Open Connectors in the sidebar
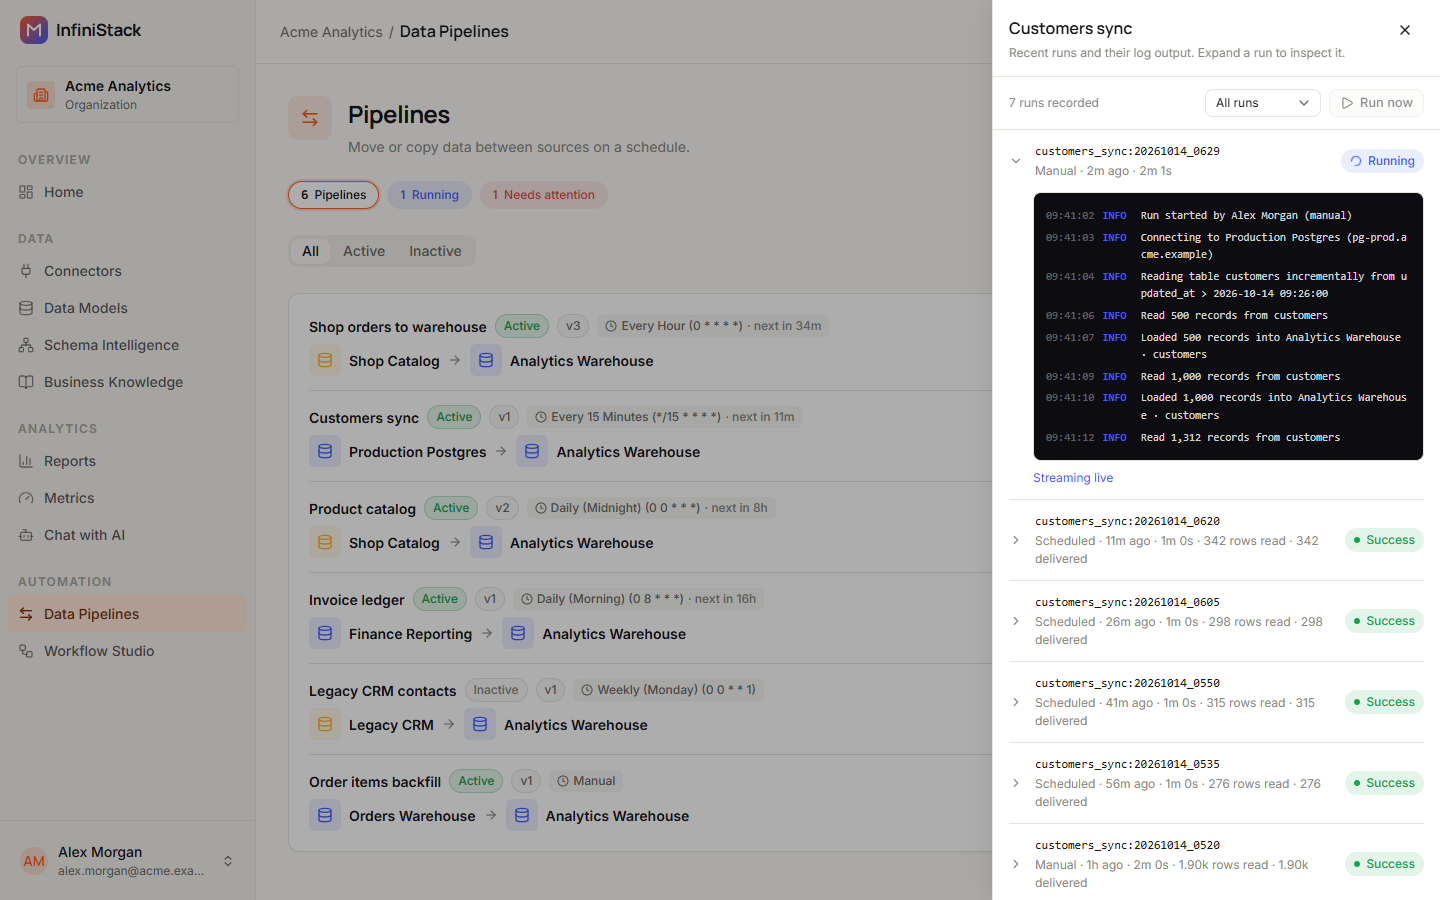This screenshot has width=1440, height=900. pyautogui.click(x=127, y=271)
